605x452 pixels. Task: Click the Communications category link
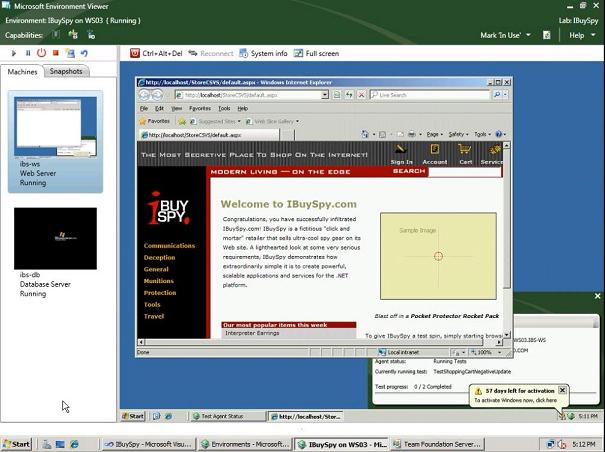tap(169, 245)
